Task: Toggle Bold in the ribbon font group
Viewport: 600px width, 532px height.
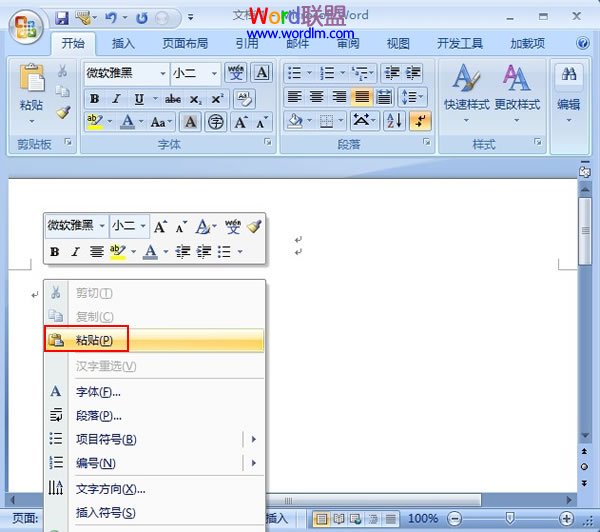Action: click(x=94, y=99)
